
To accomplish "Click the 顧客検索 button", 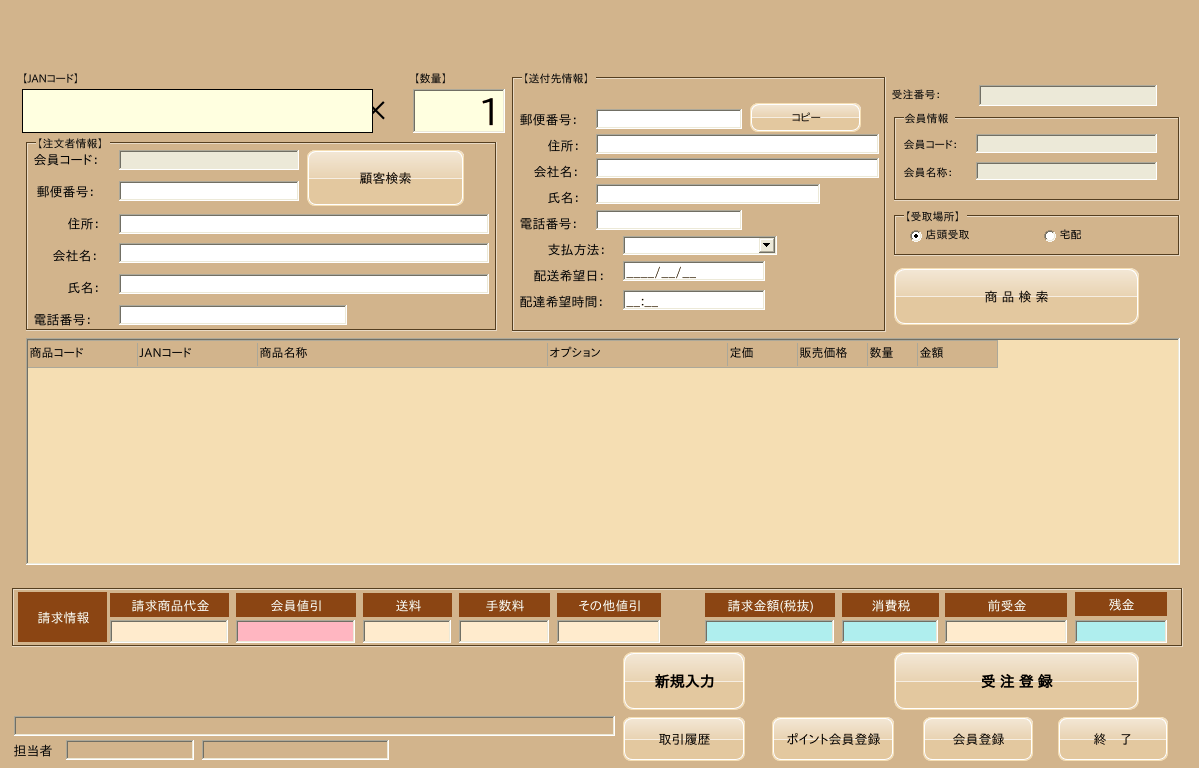I will coord(385,177).
